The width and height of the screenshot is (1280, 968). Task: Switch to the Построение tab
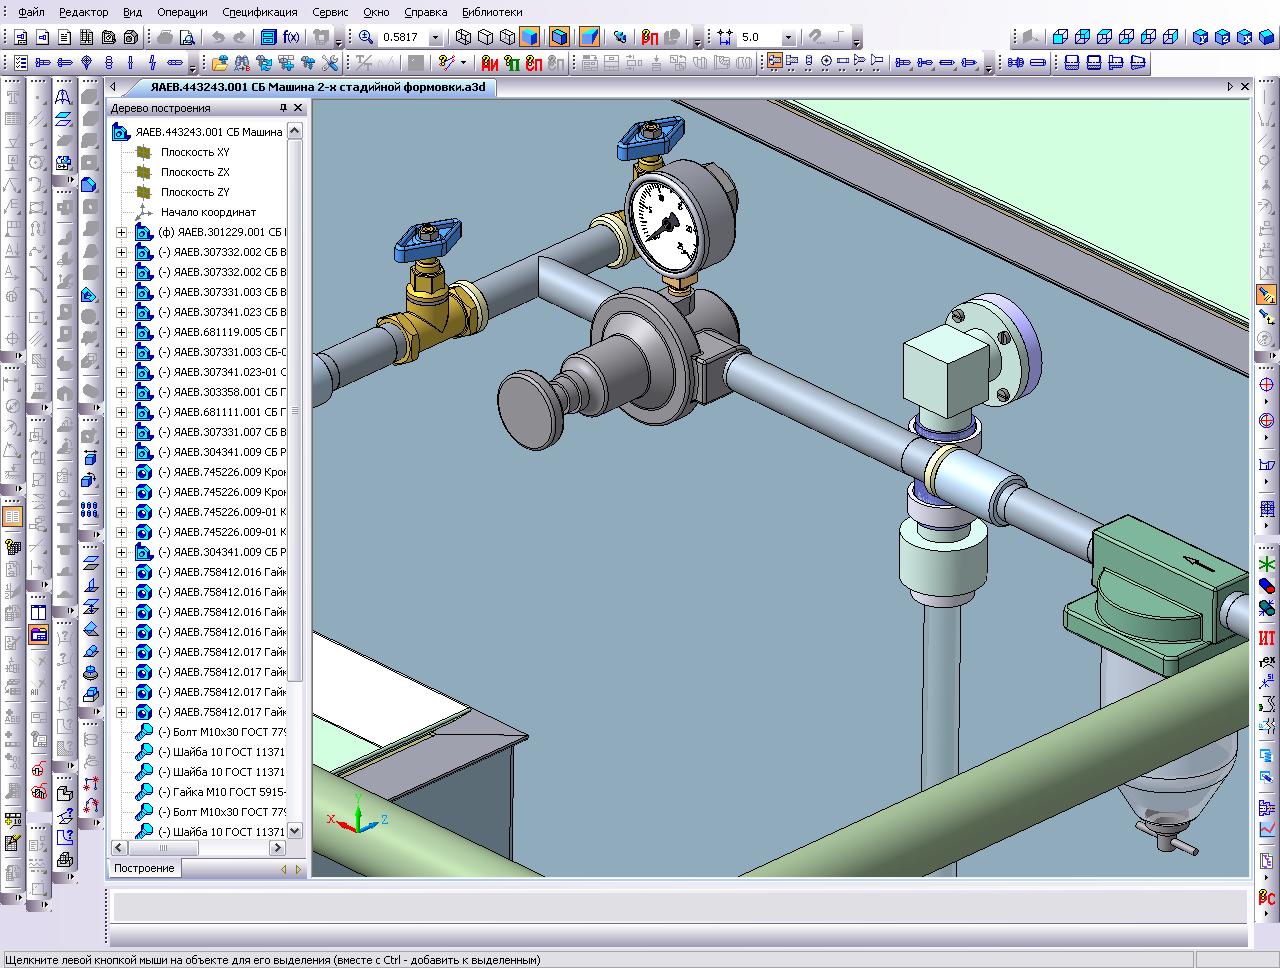click(144, 868)
